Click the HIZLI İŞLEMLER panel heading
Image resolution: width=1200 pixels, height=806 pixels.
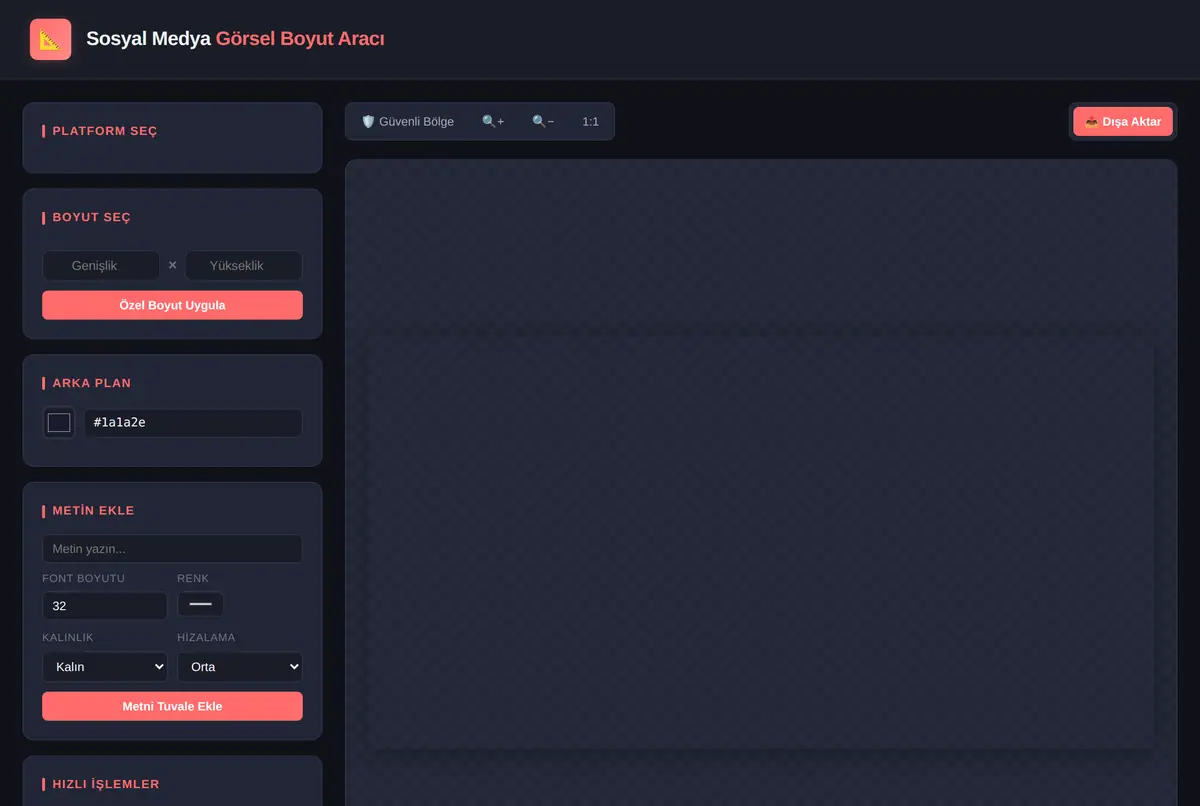click(106, 784)
